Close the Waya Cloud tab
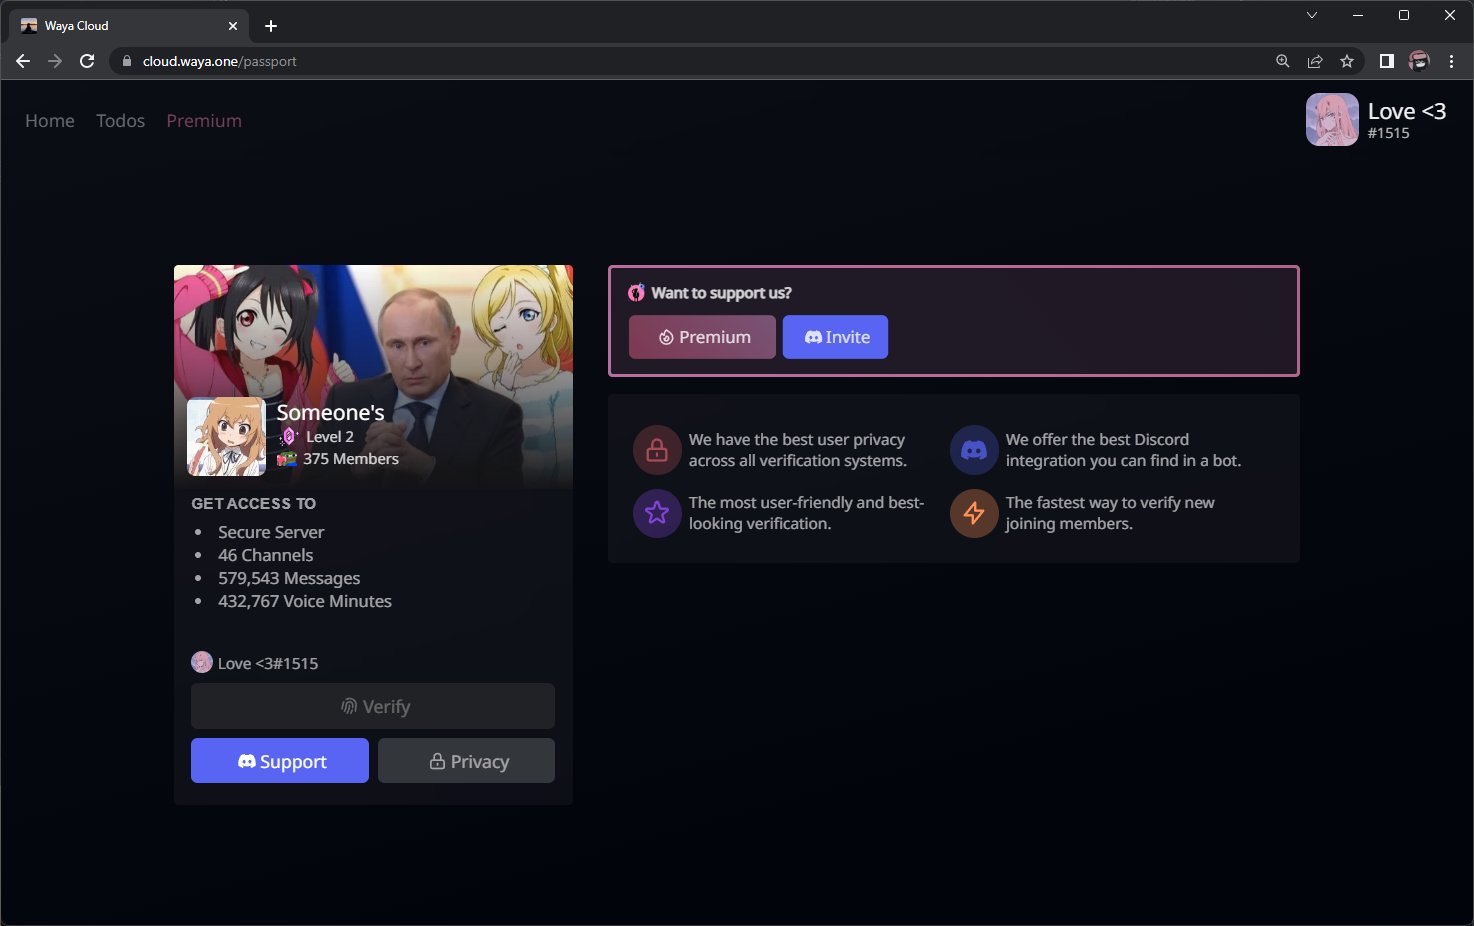Image resolution: width=1474 pixels, height=926 pixels. click(x=233, y=26)
